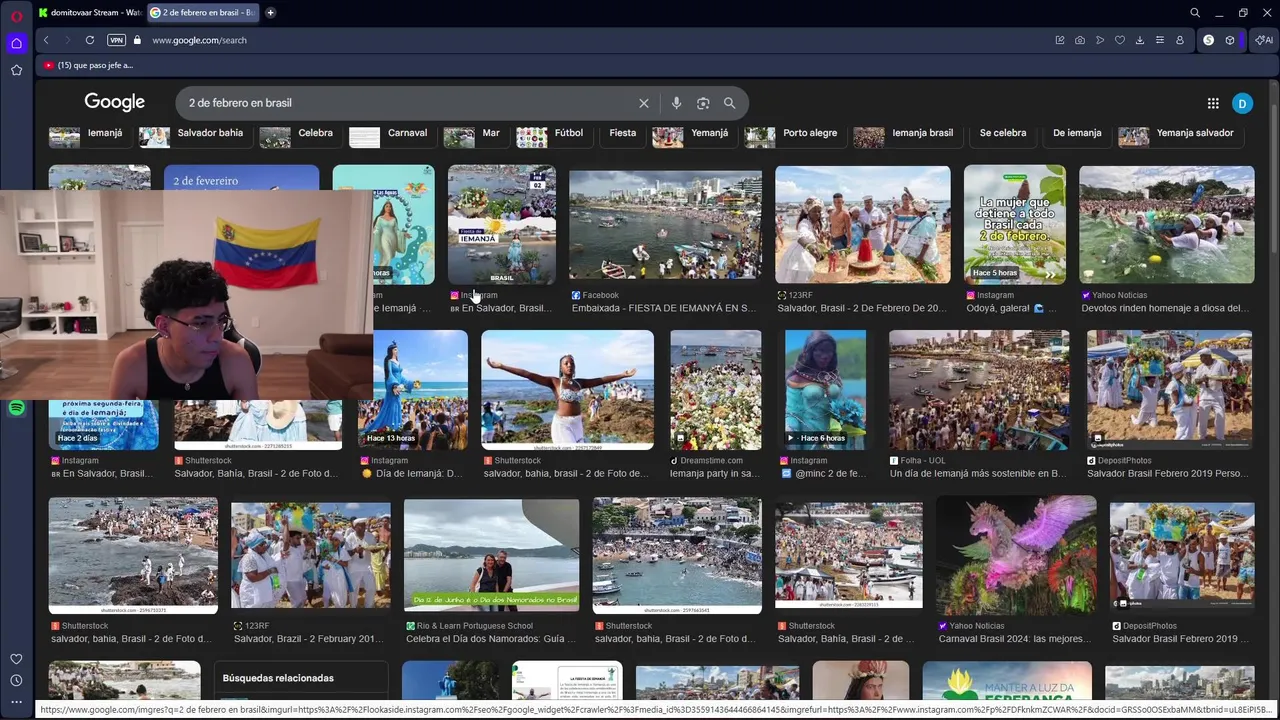Click the sidebar home icon
This screenshot has height=720, width=1280.
(16, 43)
